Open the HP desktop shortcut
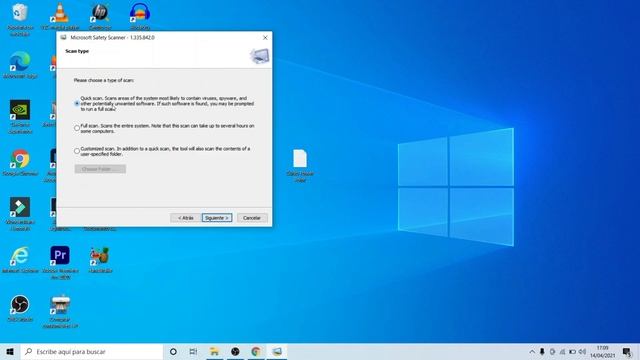This screenshot has width=640, height=360. click(100, 16)
